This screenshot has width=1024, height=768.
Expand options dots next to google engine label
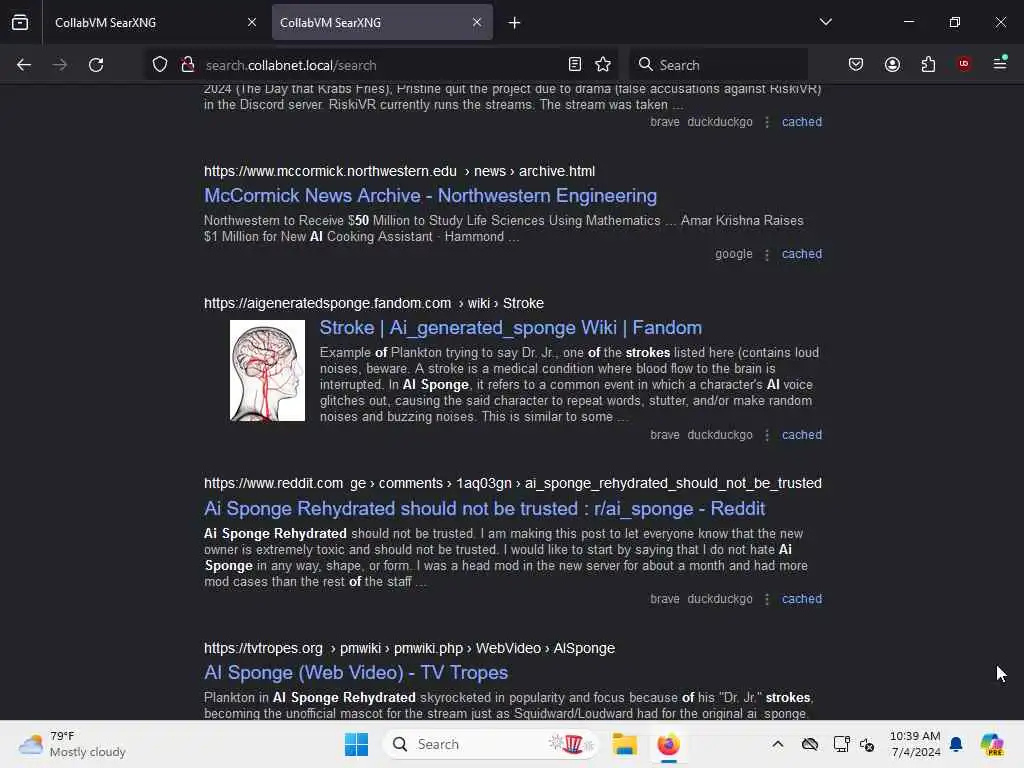767,255
